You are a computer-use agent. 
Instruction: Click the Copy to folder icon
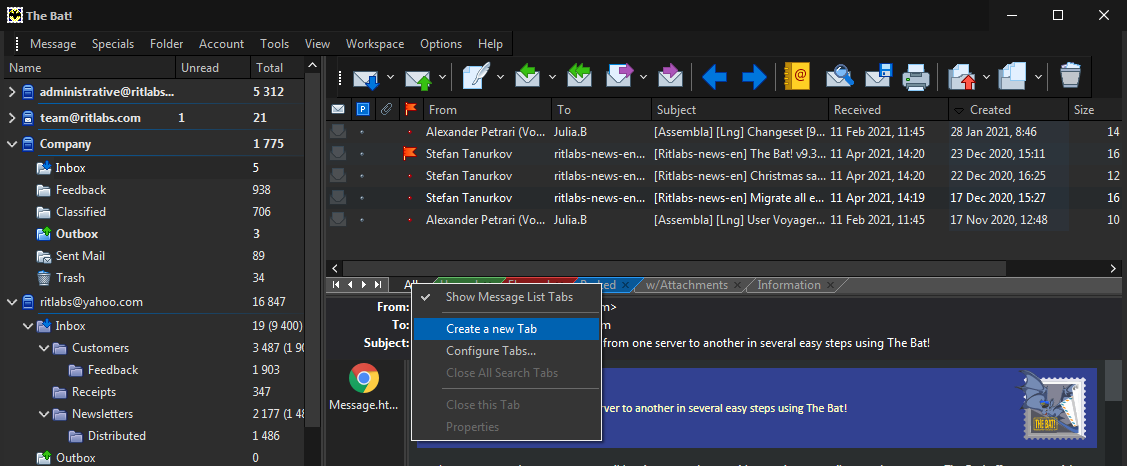[1013, 77]
